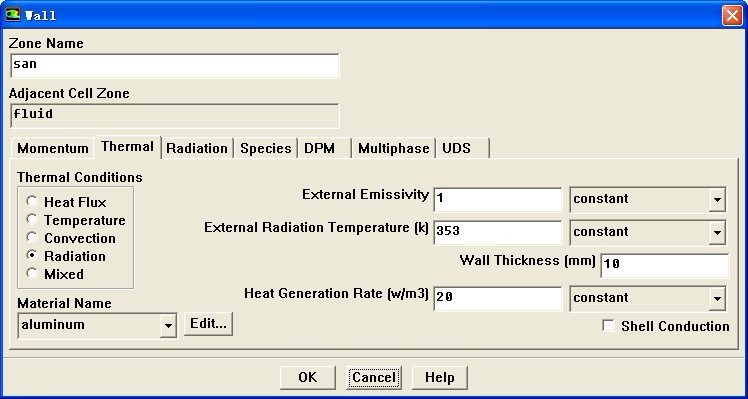The height and width of the screenshot is (399, 748).
Task: Open the Radiation tab
Action: tap(197, 148)
